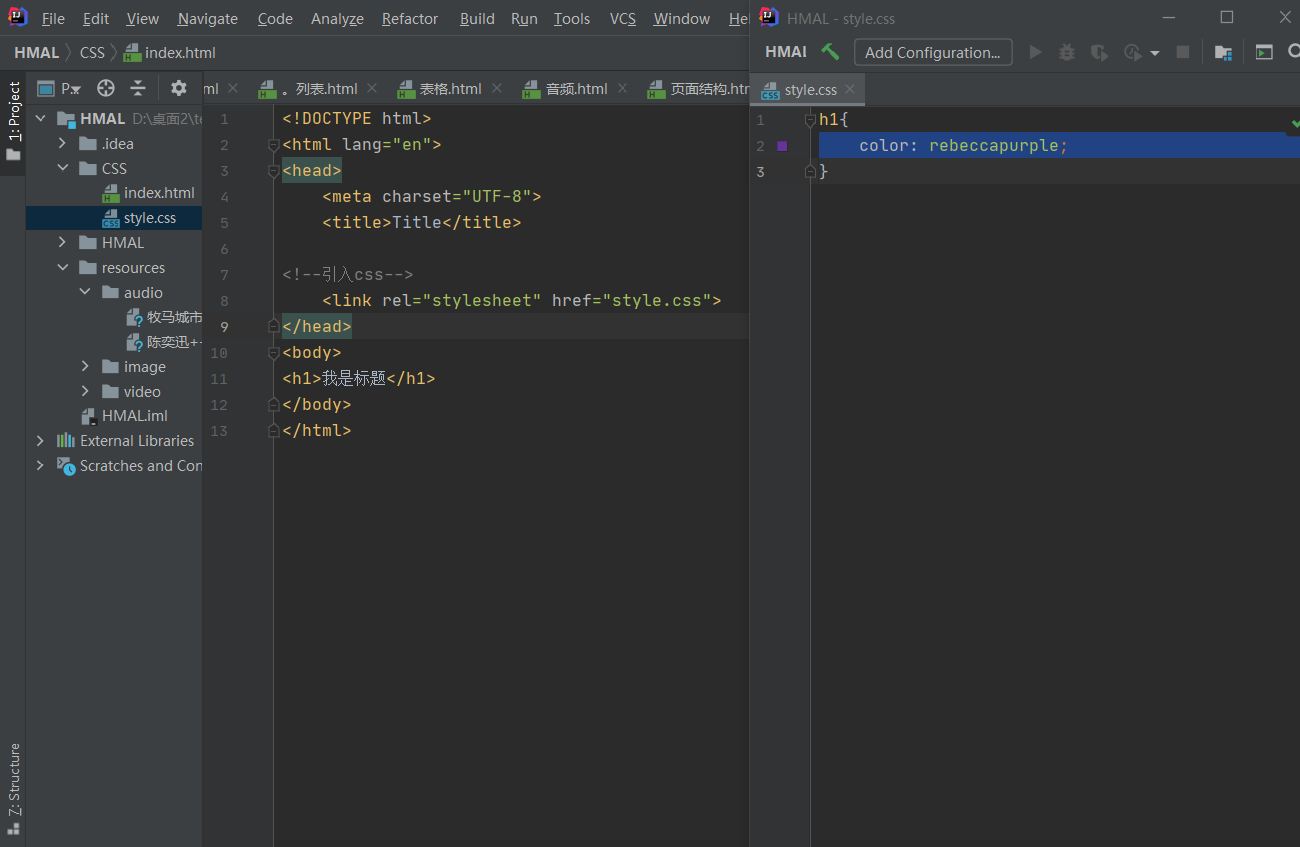Image resolution: width=1300 pixels, height=847 pixels.
Task: Fold the body tag on line 10
Action: point(273,353)
